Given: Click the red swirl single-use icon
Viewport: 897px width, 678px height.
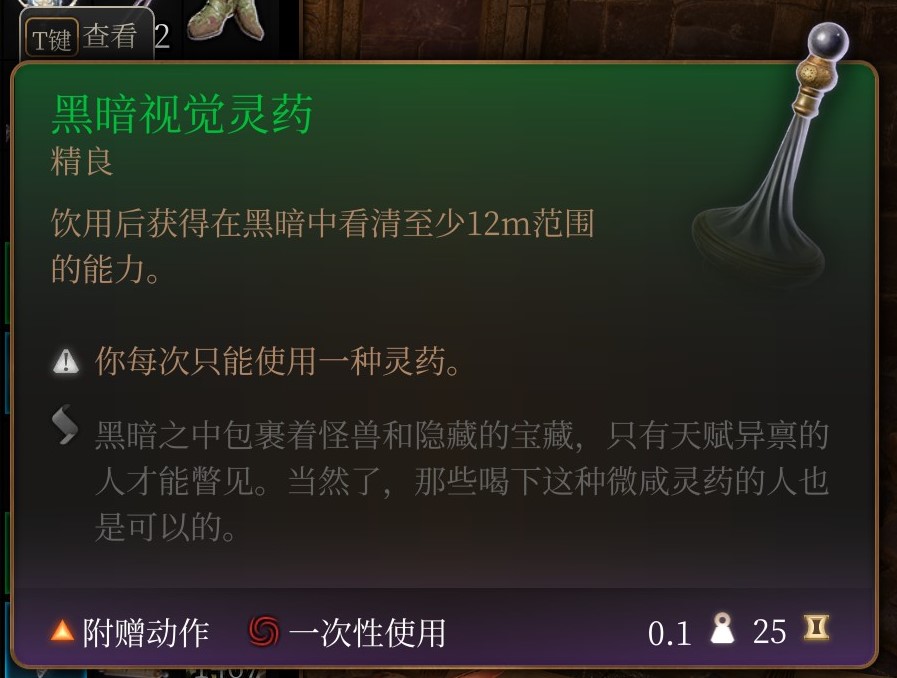Looking at the screenshot, I should [264, 632].
